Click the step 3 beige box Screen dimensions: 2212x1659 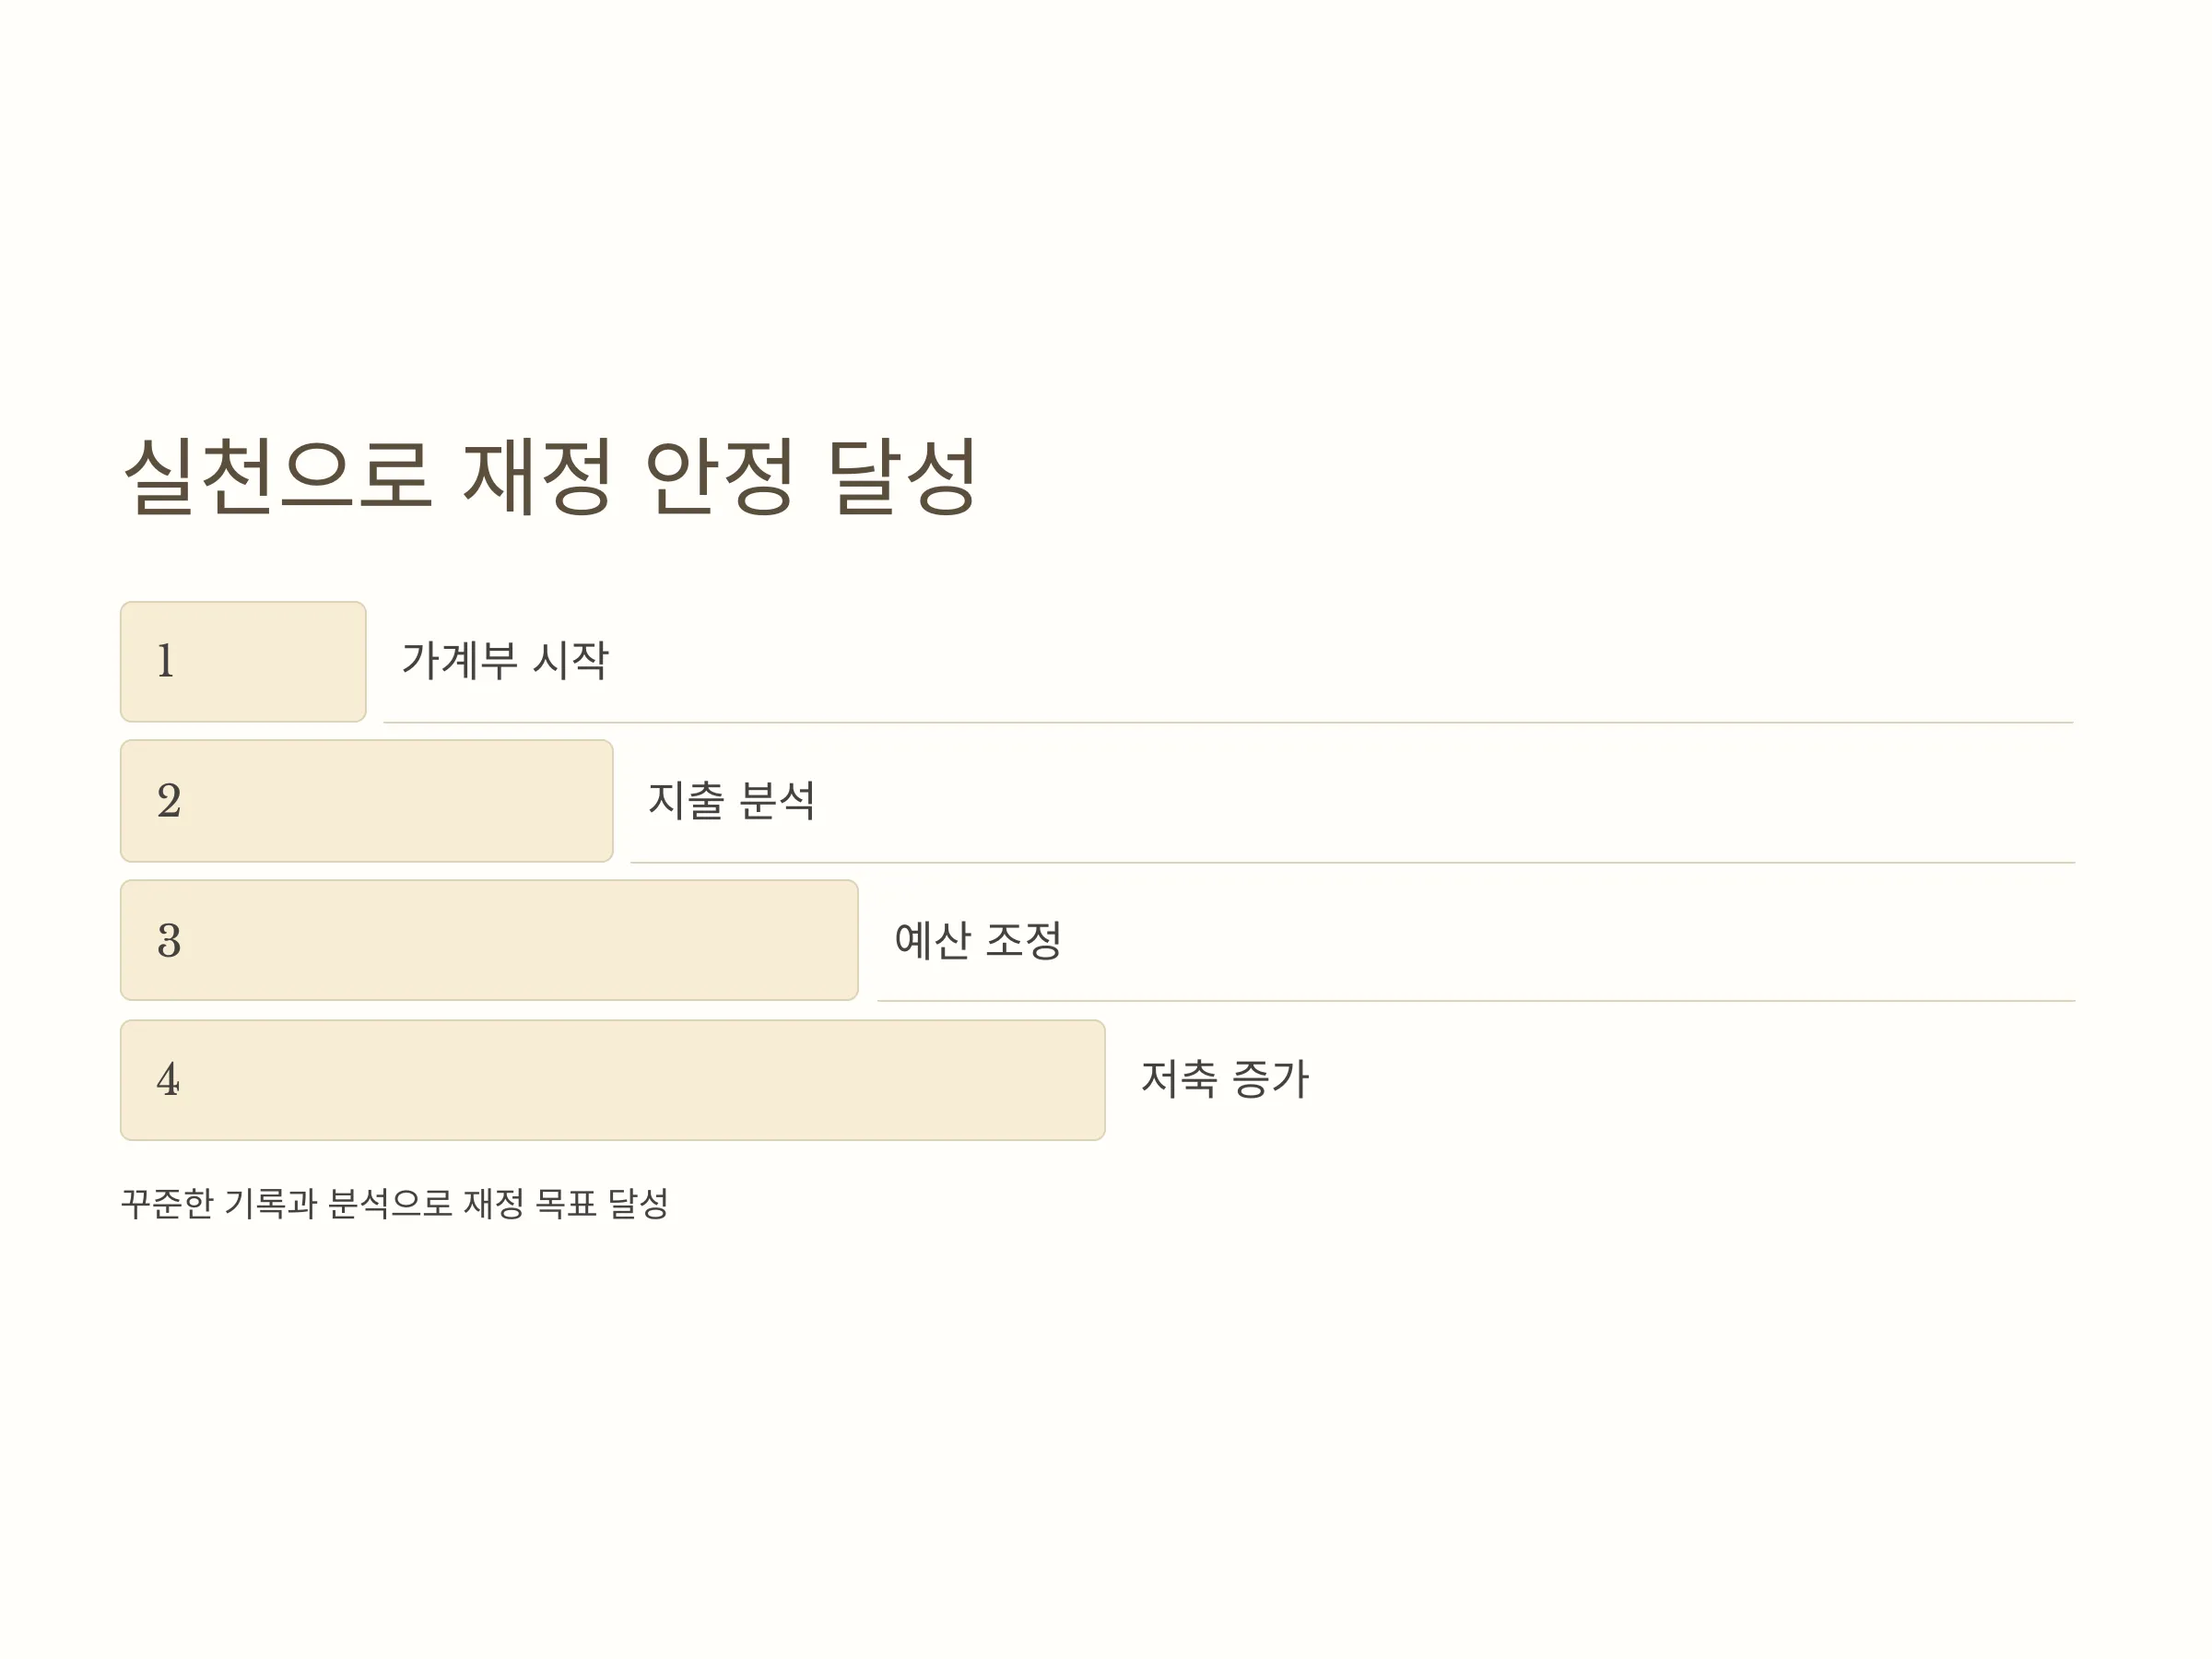pos(490,940)
